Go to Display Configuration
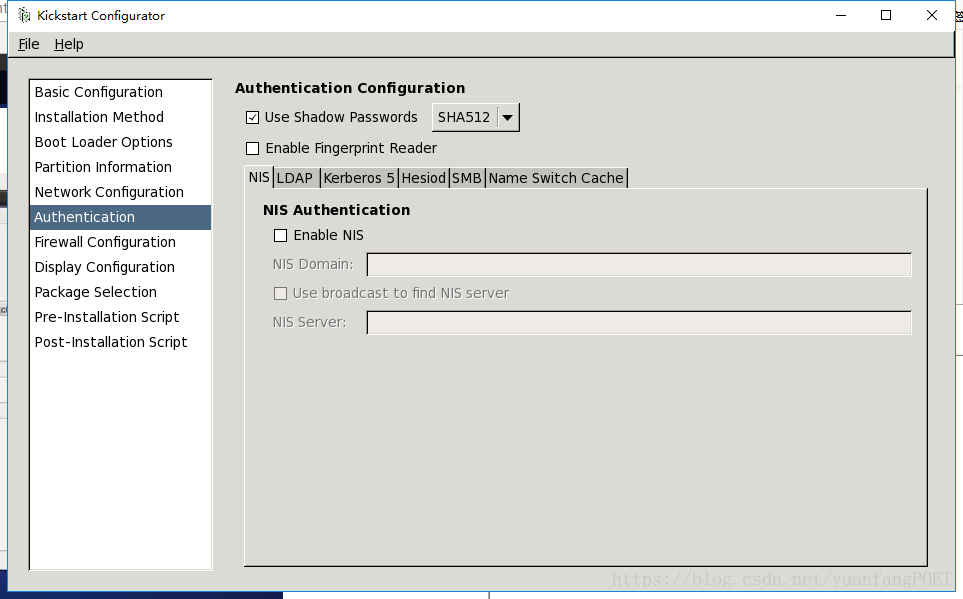Image resolution: width=963 pixels, height=599 pixels. click(120, 267)
